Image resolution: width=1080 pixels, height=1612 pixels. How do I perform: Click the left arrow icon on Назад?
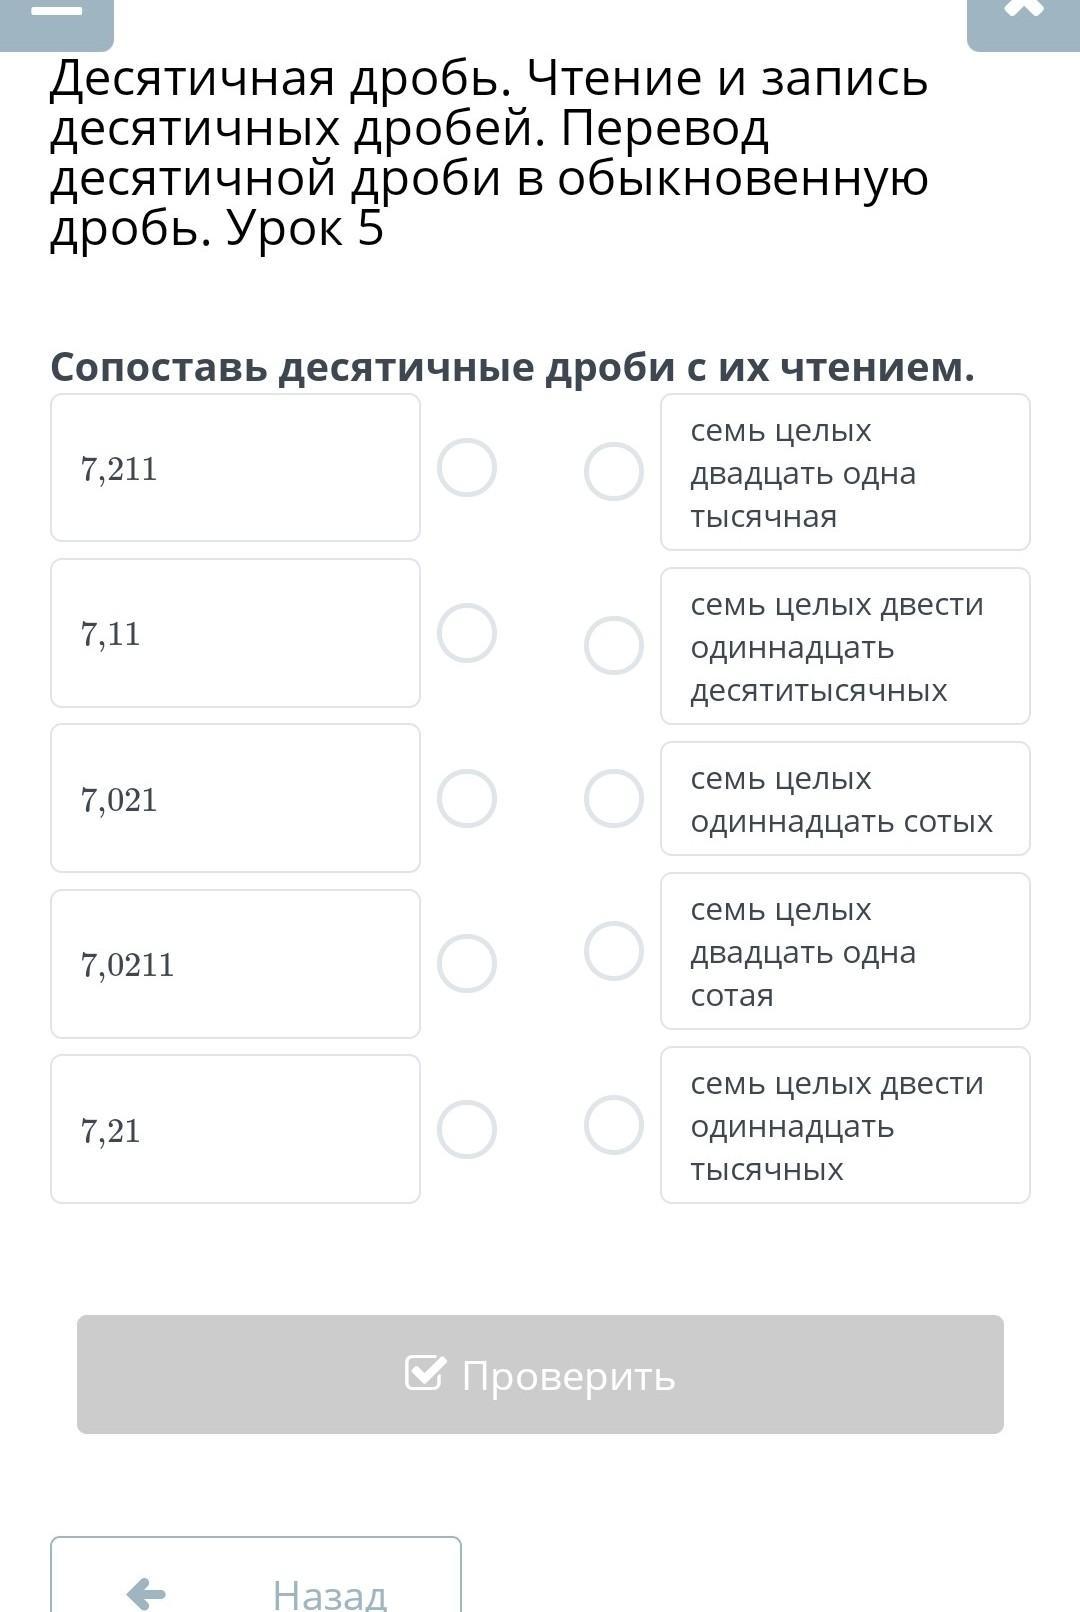click(147, 1593)
